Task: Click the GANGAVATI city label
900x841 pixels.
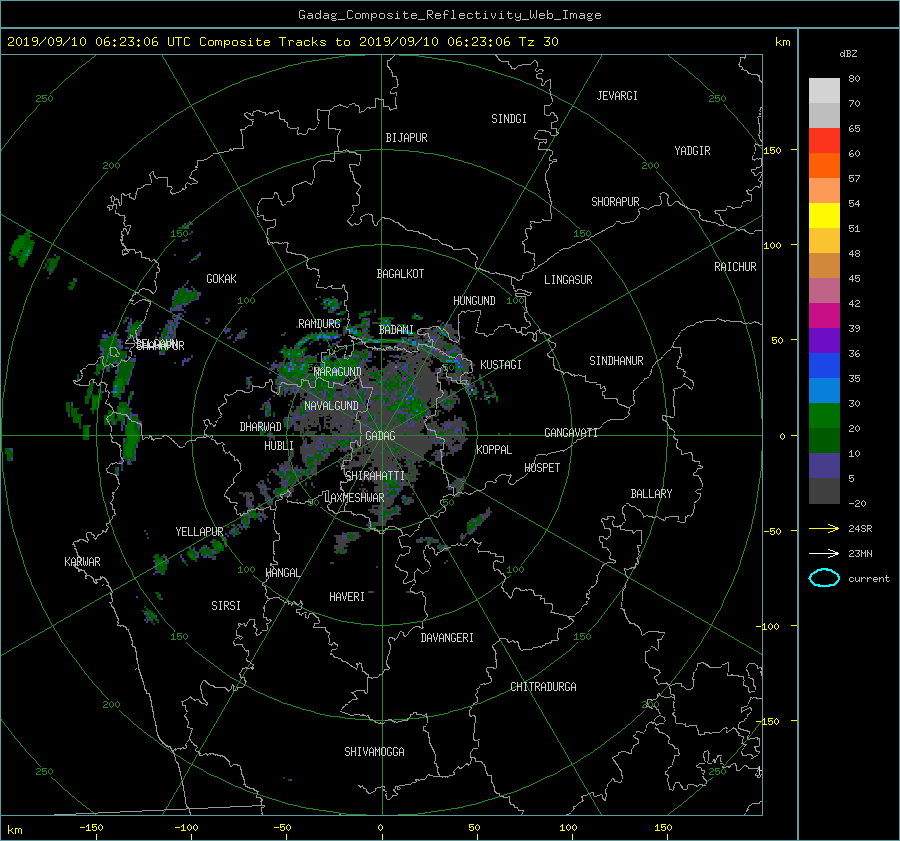Action: click(x=571, y=433)
